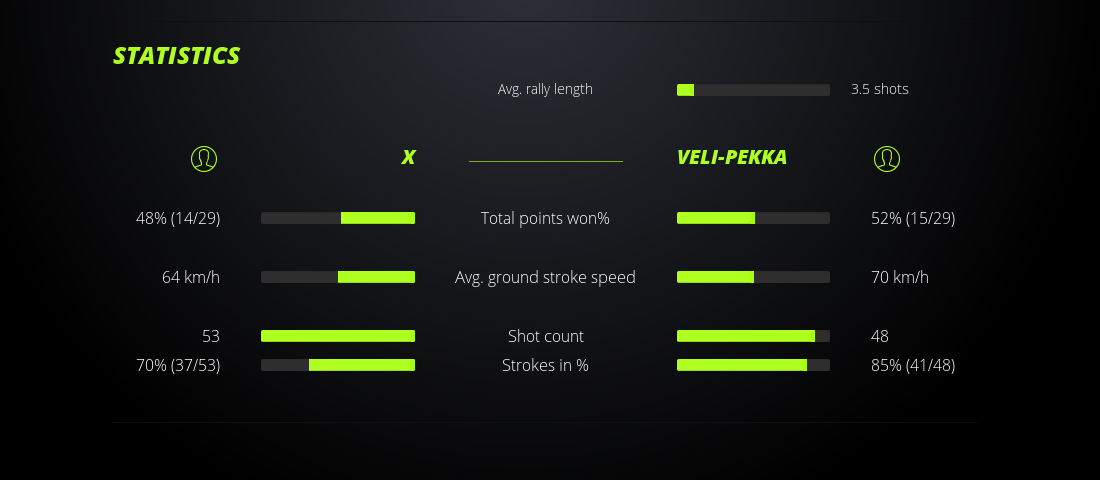Click X's ground stroke speed bar
1100x480 pixels.
click(x=338, y=277)
